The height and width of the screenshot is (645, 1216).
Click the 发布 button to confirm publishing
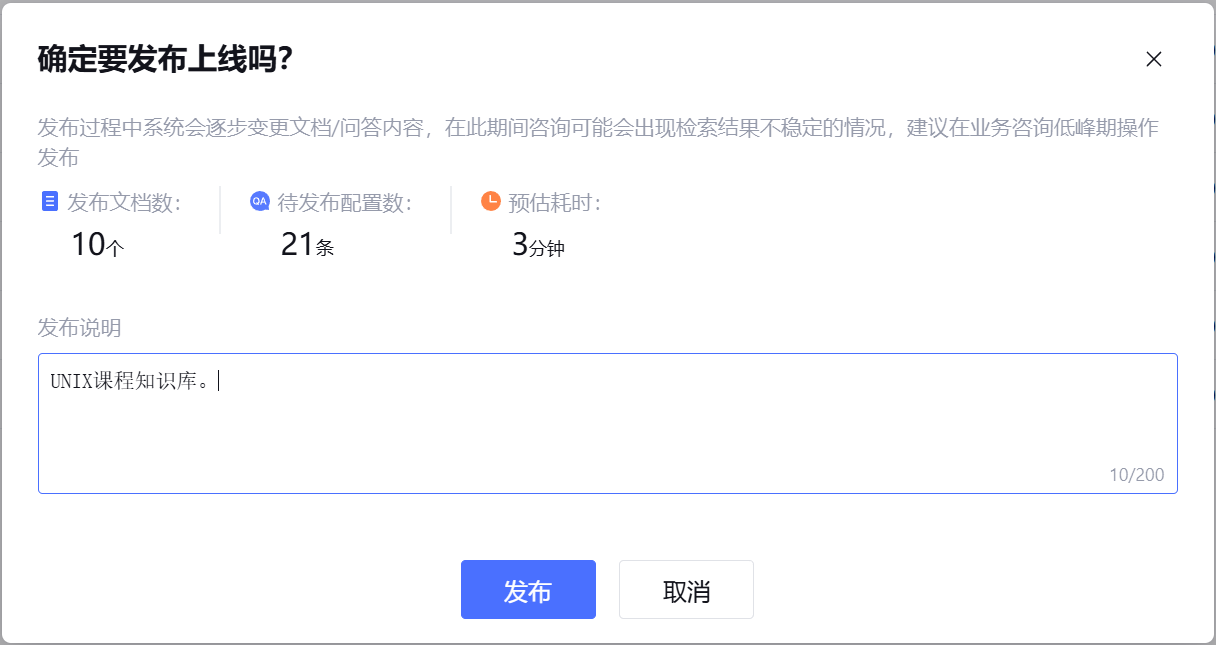[x=528, y=590]
